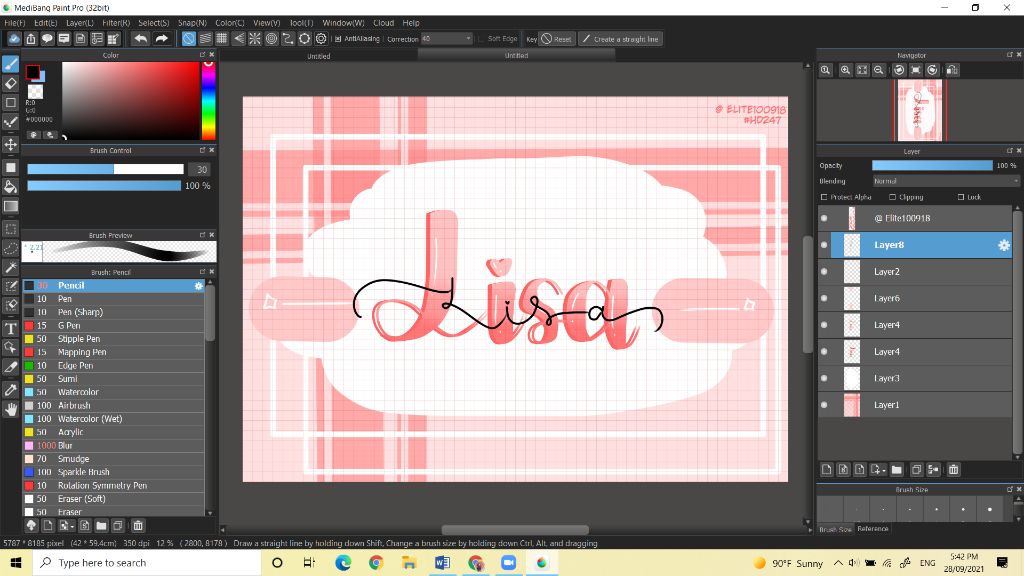Click the Navigator flip view icon

[952, 70]
